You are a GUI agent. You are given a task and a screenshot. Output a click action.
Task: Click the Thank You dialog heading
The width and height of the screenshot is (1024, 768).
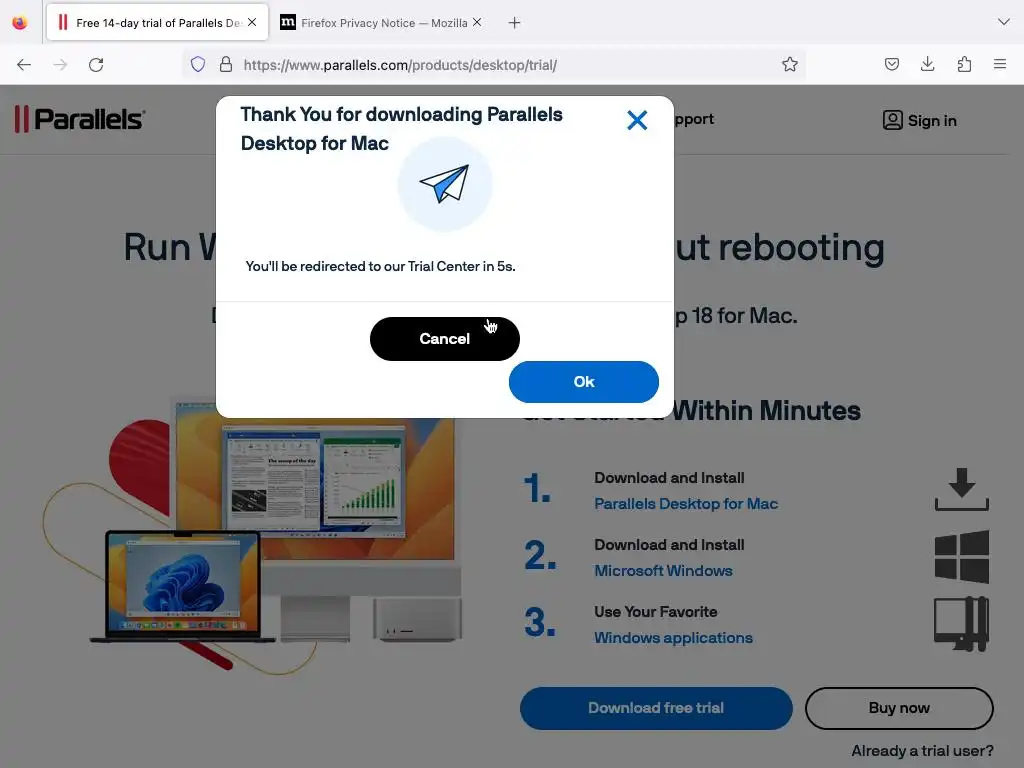click(402, 129)
